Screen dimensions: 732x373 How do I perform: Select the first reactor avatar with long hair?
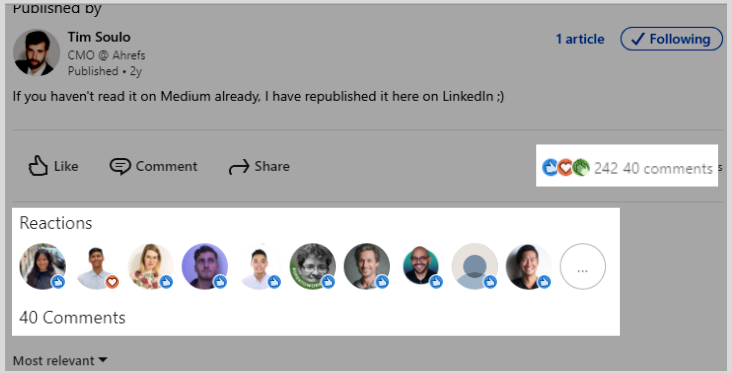coord(42,266)
